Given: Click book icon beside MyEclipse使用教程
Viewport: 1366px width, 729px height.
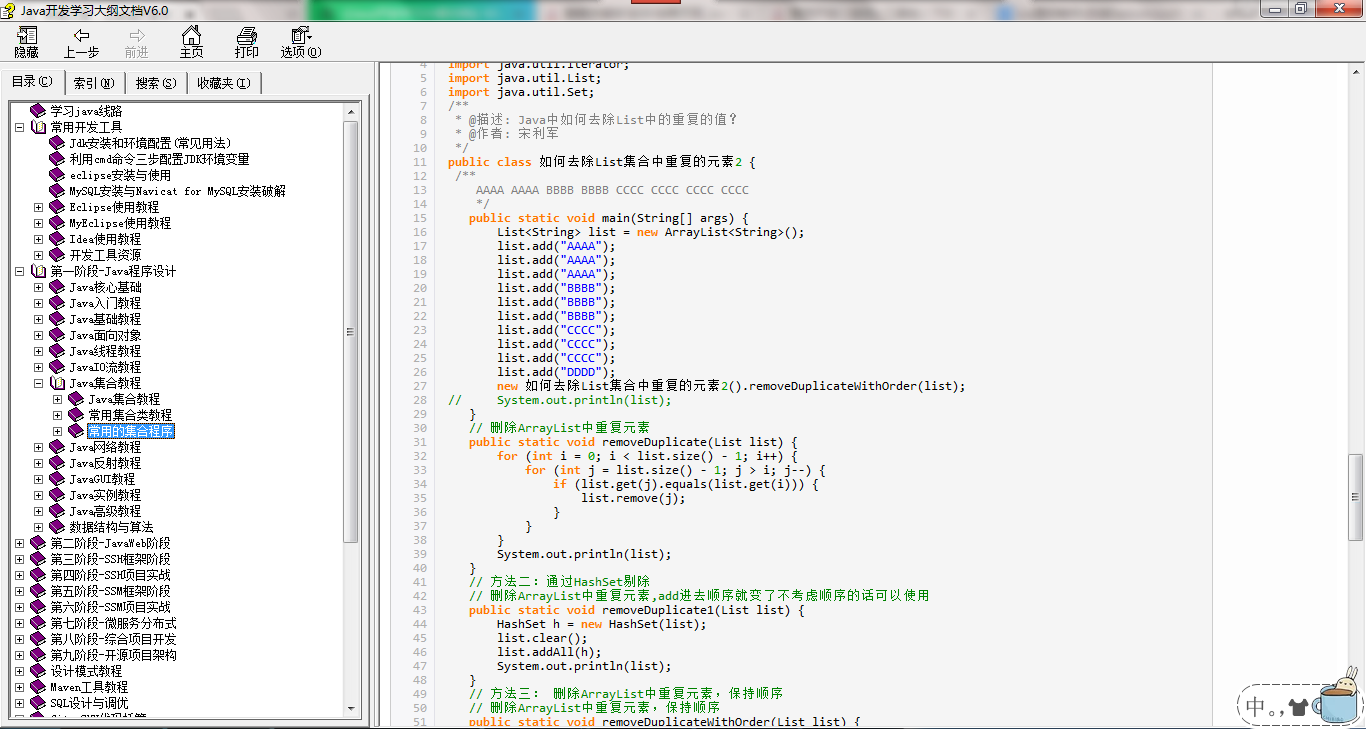Looking at the screenshot, I should click(x=57, y=223).
